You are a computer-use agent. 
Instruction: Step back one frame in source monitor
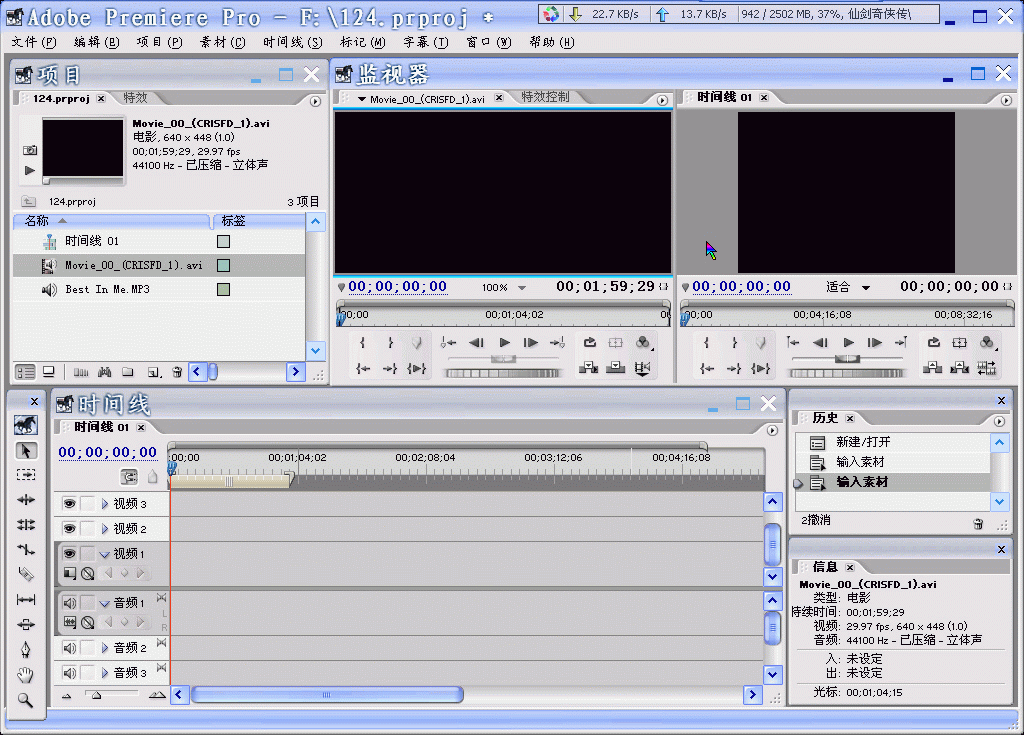(x=477, y=342)
